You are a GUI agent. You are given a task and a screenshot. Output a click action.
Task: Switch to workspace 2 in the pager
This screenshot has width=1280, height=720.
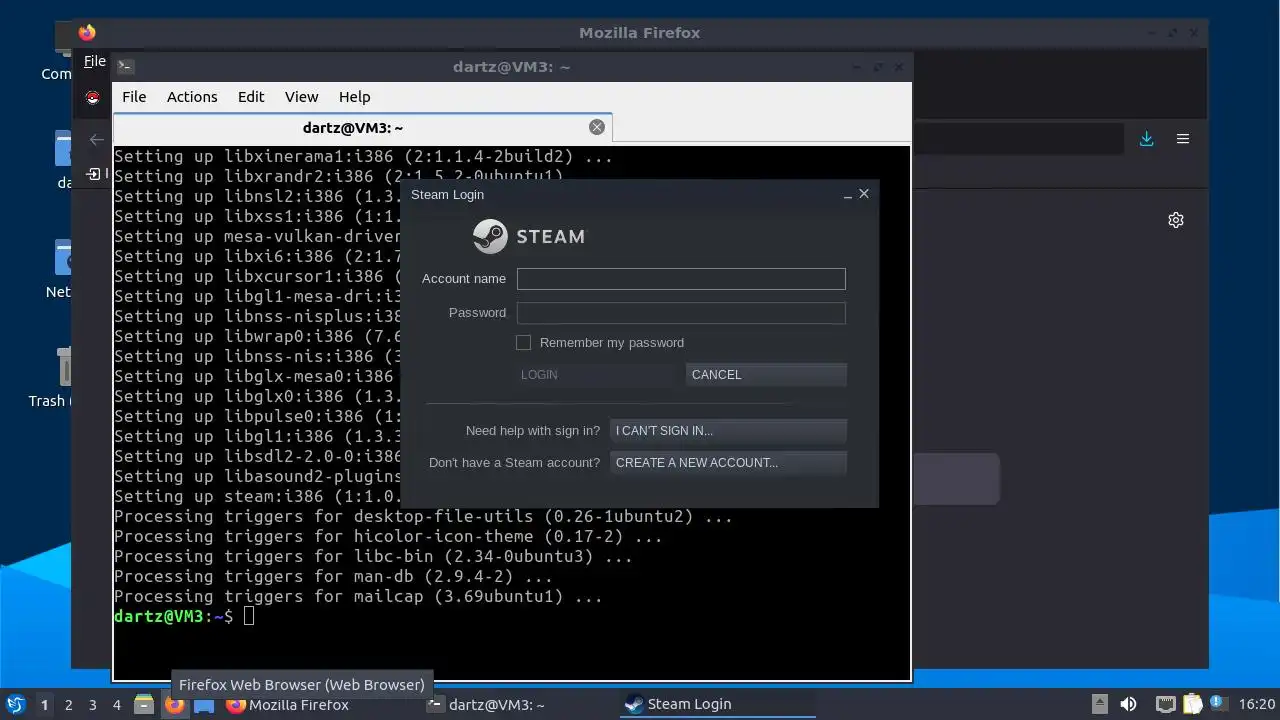[69, 705]
